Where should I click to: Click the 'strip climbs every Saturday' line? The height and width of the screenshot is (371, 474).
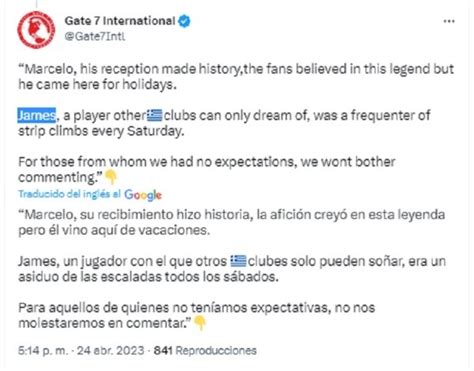click(x=101, y=131)
